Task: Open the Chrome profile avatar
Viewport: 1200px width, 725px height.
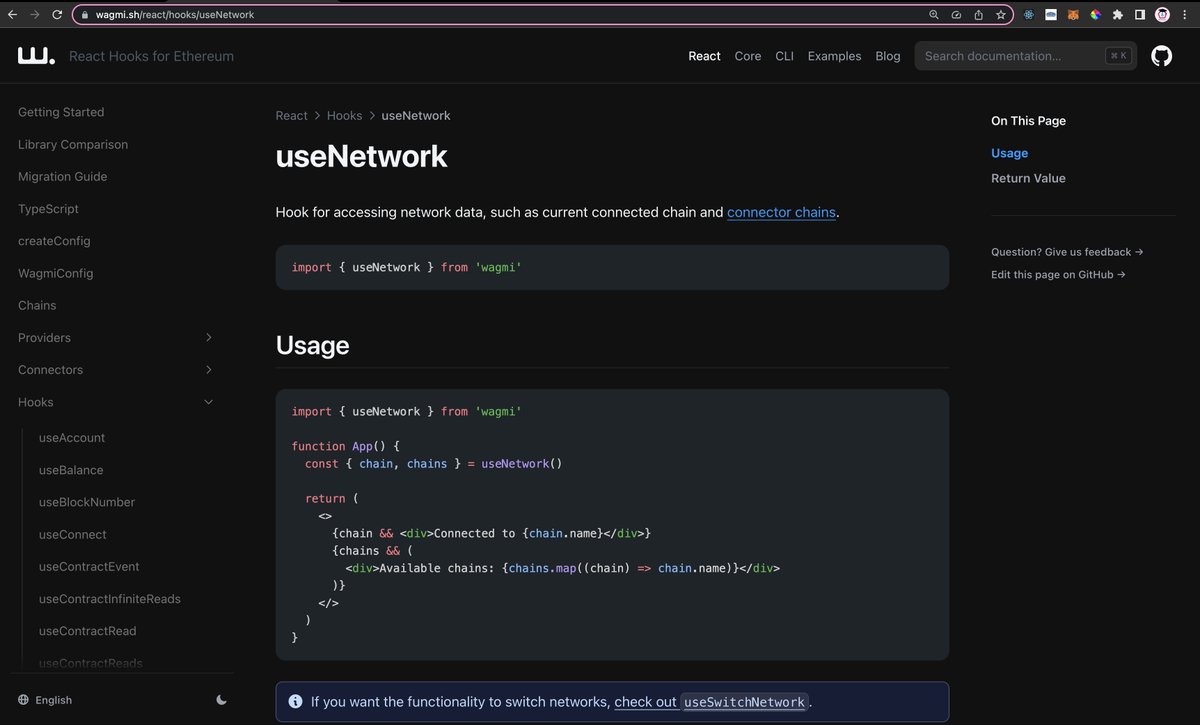Action: [x=1162, y=15]
